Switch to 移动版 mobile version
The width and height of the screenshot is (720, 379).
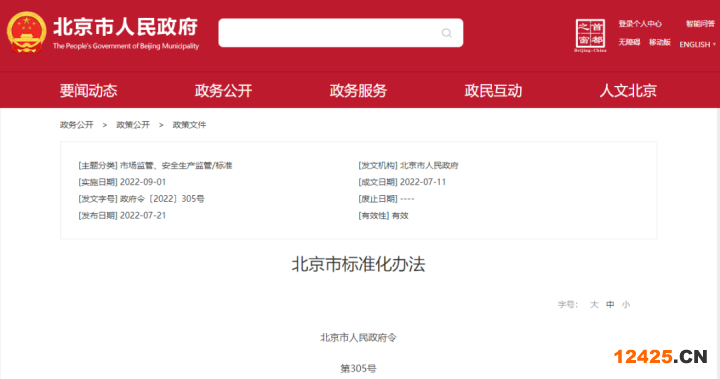pos(659,42)
